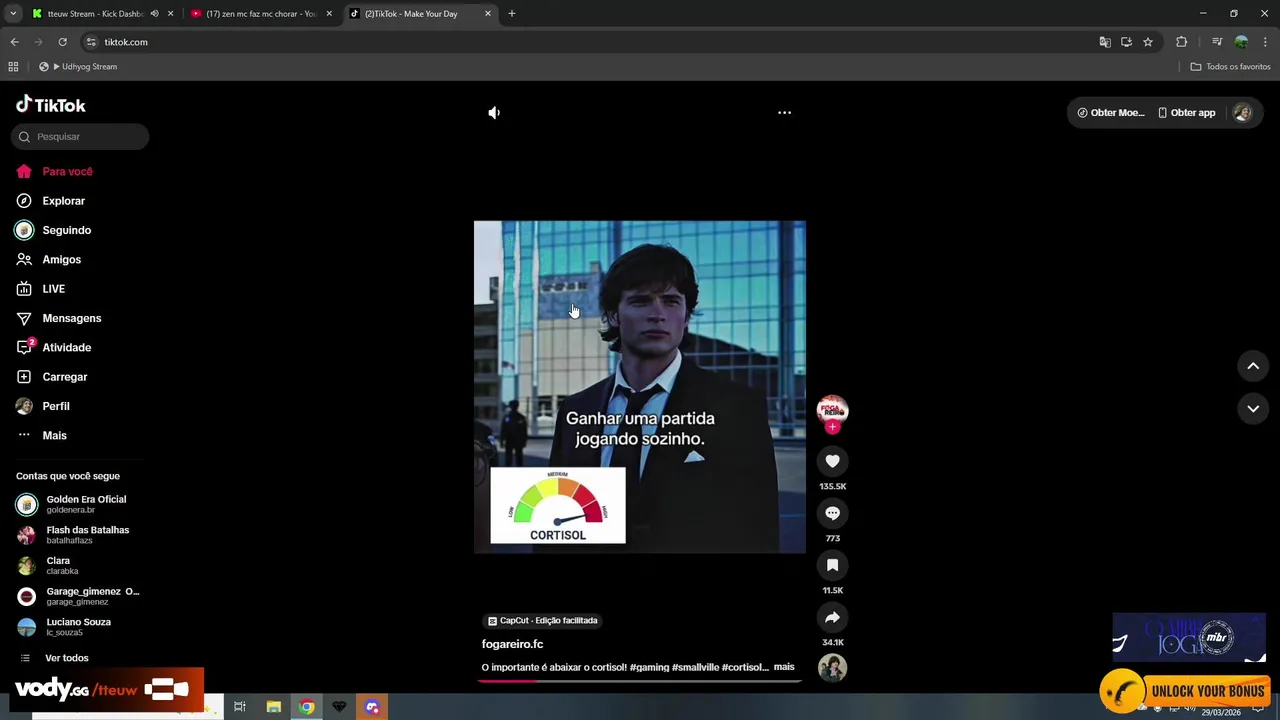The width and height of the screenshot is (1280, 720).
Task: Open Chrome tab search dropdown
Action: click(x=13, y=14)
